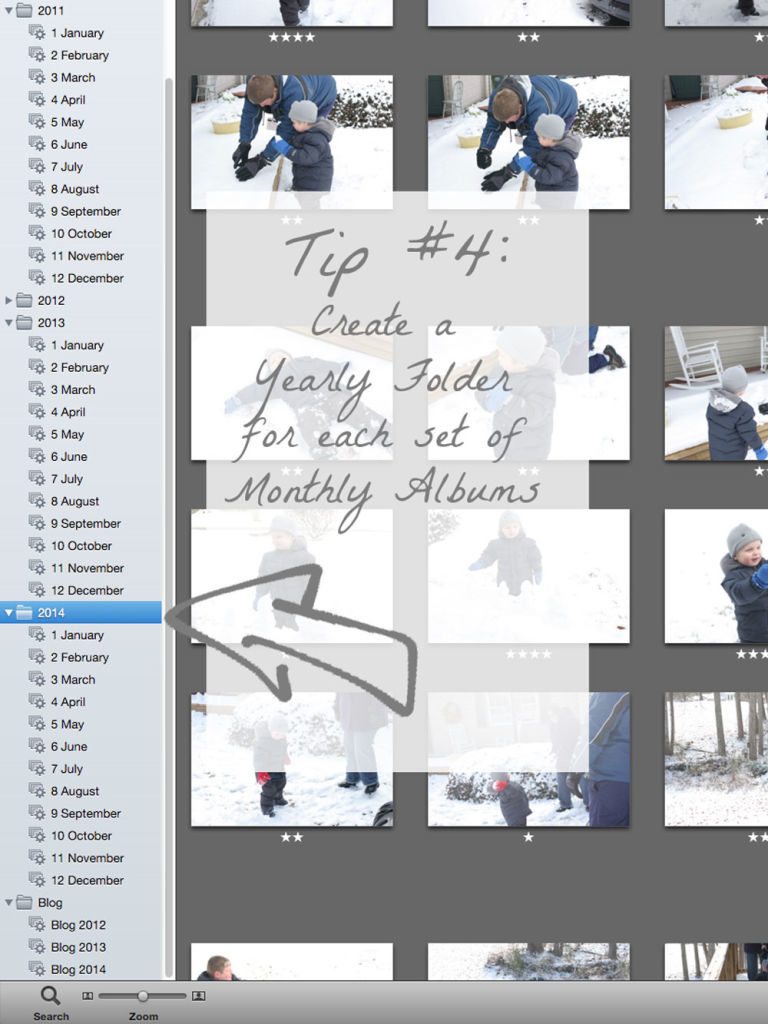Open 6 June under the 2014 folder
The height and width of the screenshot is (1024, 768).
coord(69,746)
